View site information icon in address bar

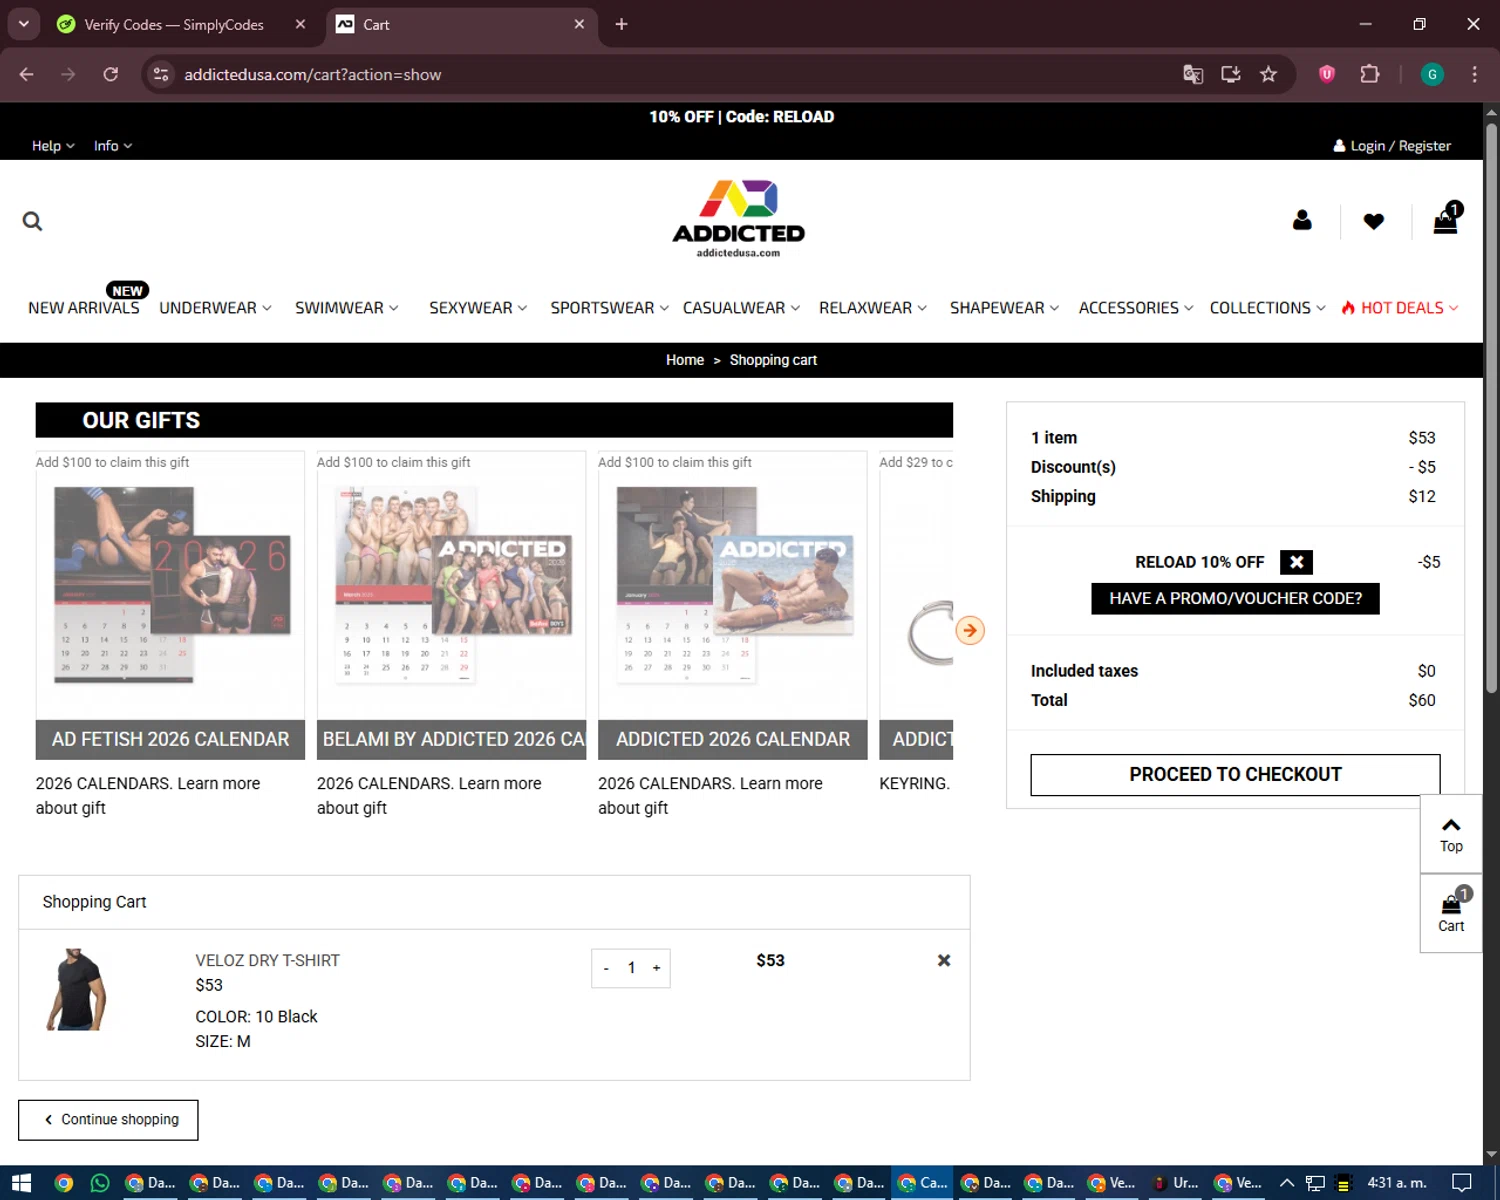[x=161, y=74]
